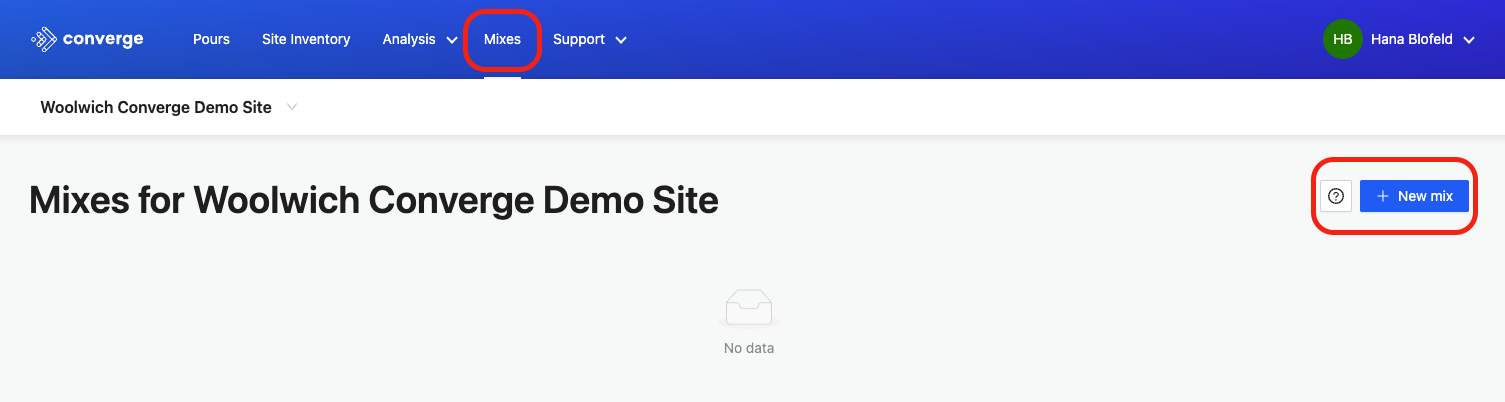Click the New mix button
The width and height of the screenshot is (1505, 402).
1414,196
